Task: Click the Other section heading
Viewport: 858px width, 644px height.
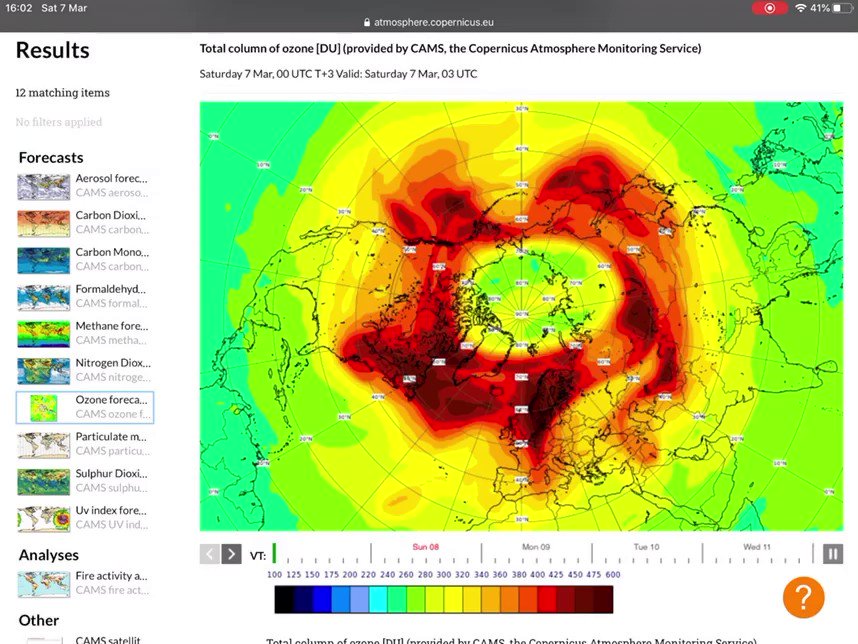Action: tap(39, 620)
